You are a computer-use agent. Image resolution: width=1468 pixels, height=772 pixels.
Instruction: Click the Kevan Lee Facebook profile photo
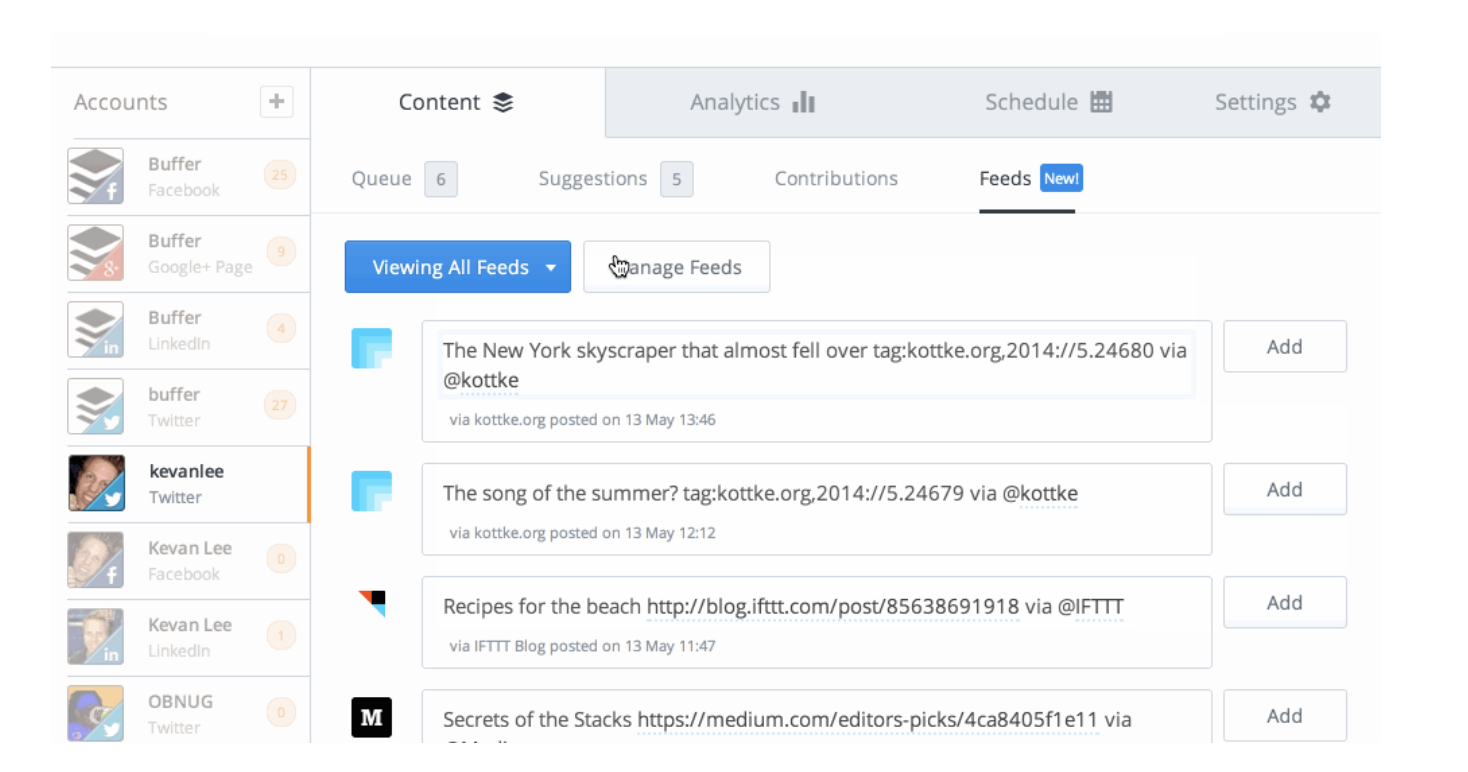click(96, 560)
